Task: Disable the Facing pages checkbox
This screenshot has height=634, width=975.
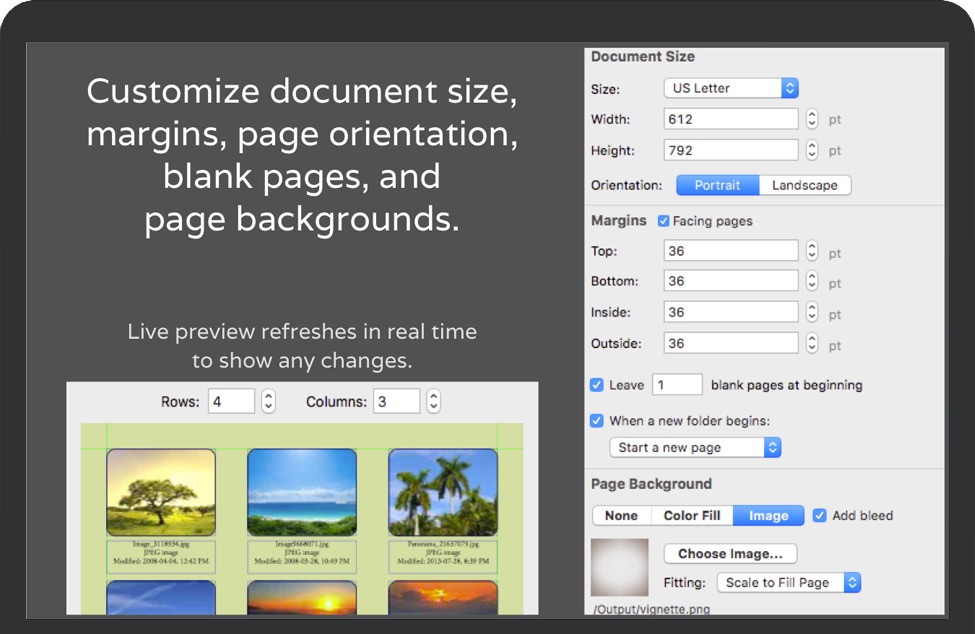Action: [664, 221]
